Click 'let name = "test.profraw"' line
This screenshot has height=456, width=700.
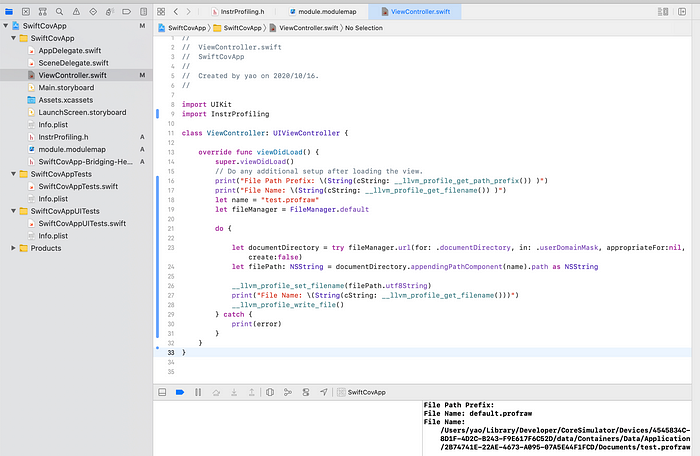point(267,200)
